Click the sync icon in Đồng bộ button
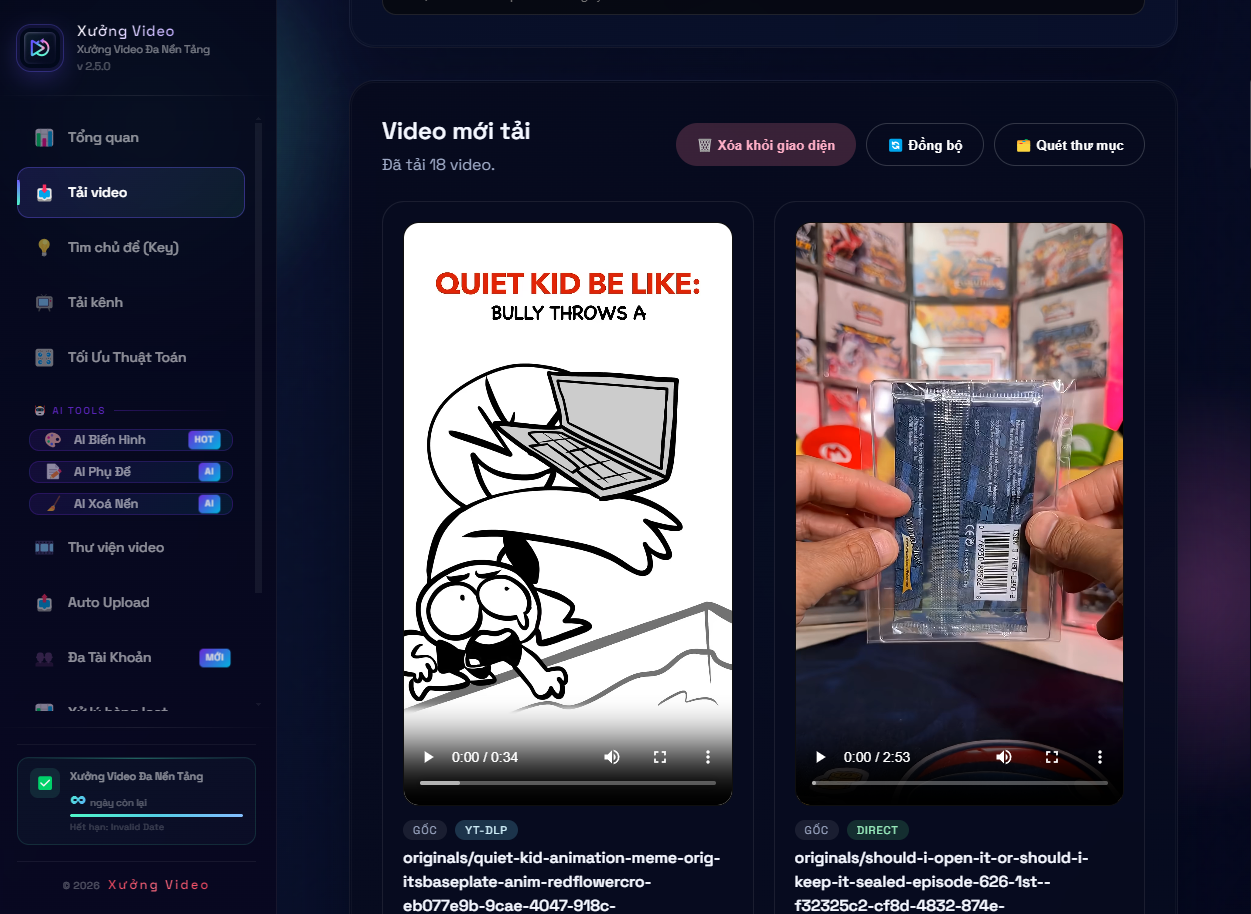The image size is (1251, 914). click(x=895, y=146)
